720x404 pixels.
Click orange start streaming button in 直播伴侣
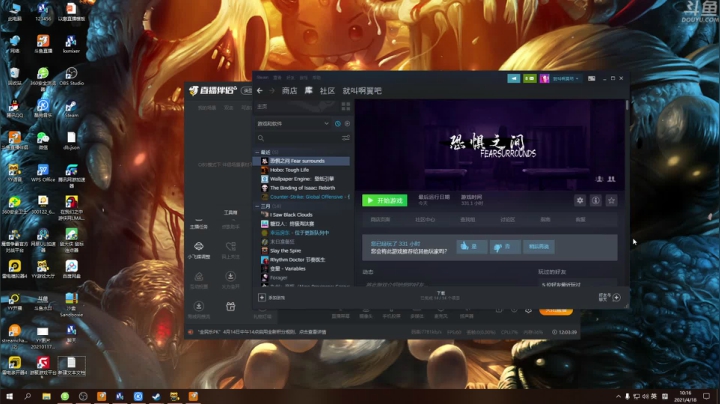556,311
